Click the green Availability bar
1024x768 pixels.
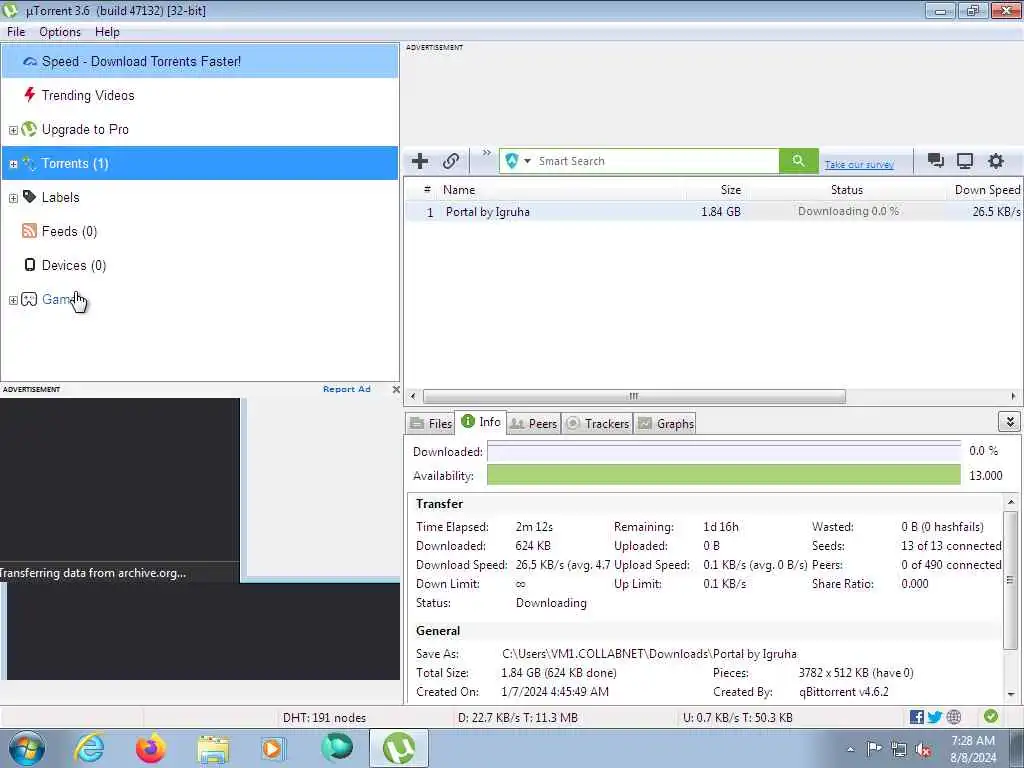[x=724, y=475]
